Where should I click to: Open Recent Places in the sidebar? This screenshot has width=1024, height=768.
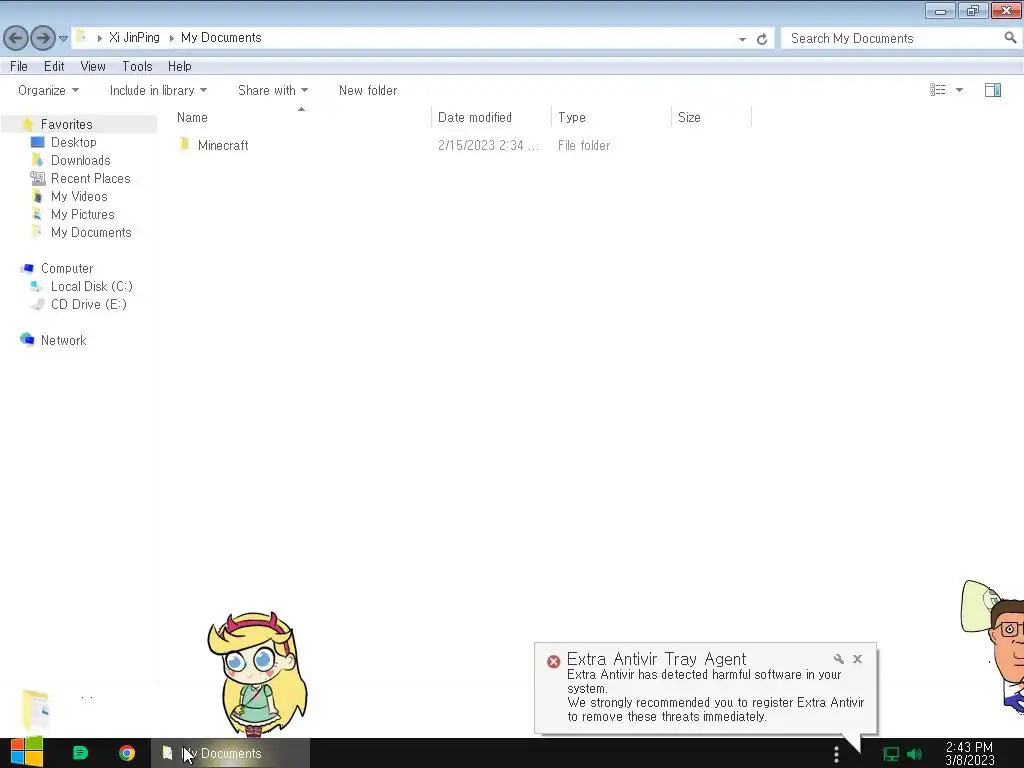click(91, 178)
